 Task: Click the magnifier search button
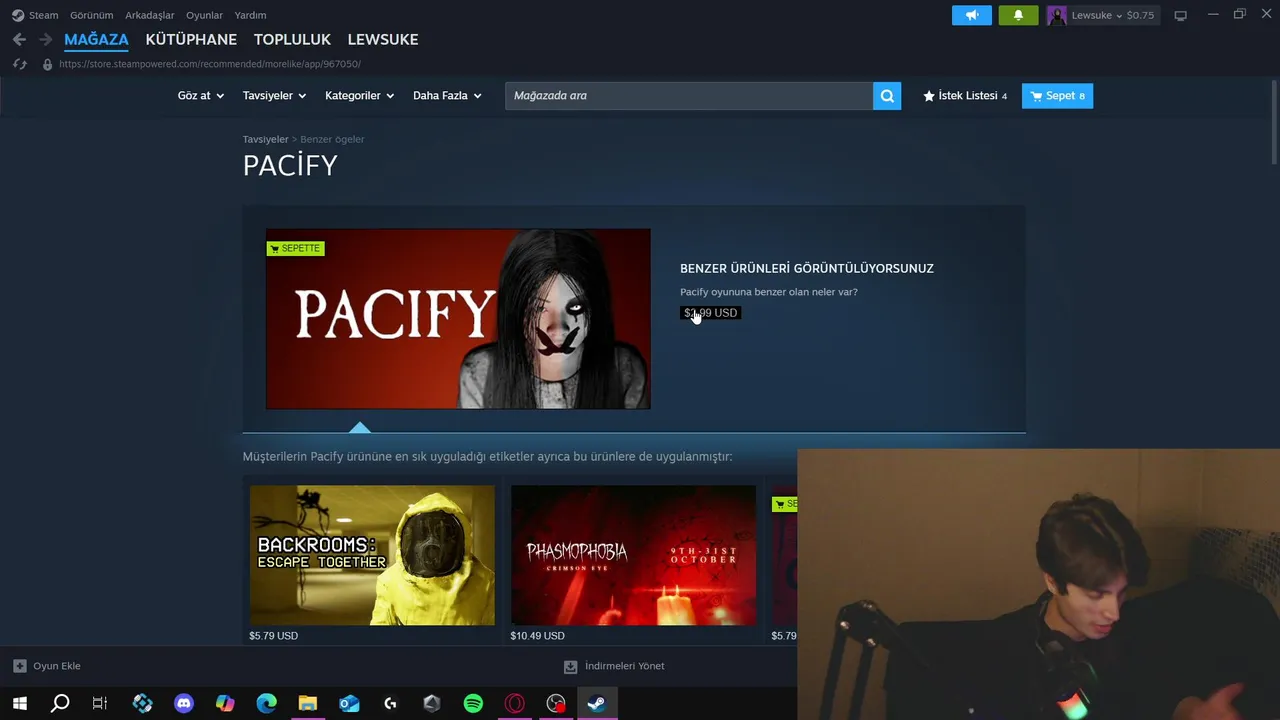(887, 96)
